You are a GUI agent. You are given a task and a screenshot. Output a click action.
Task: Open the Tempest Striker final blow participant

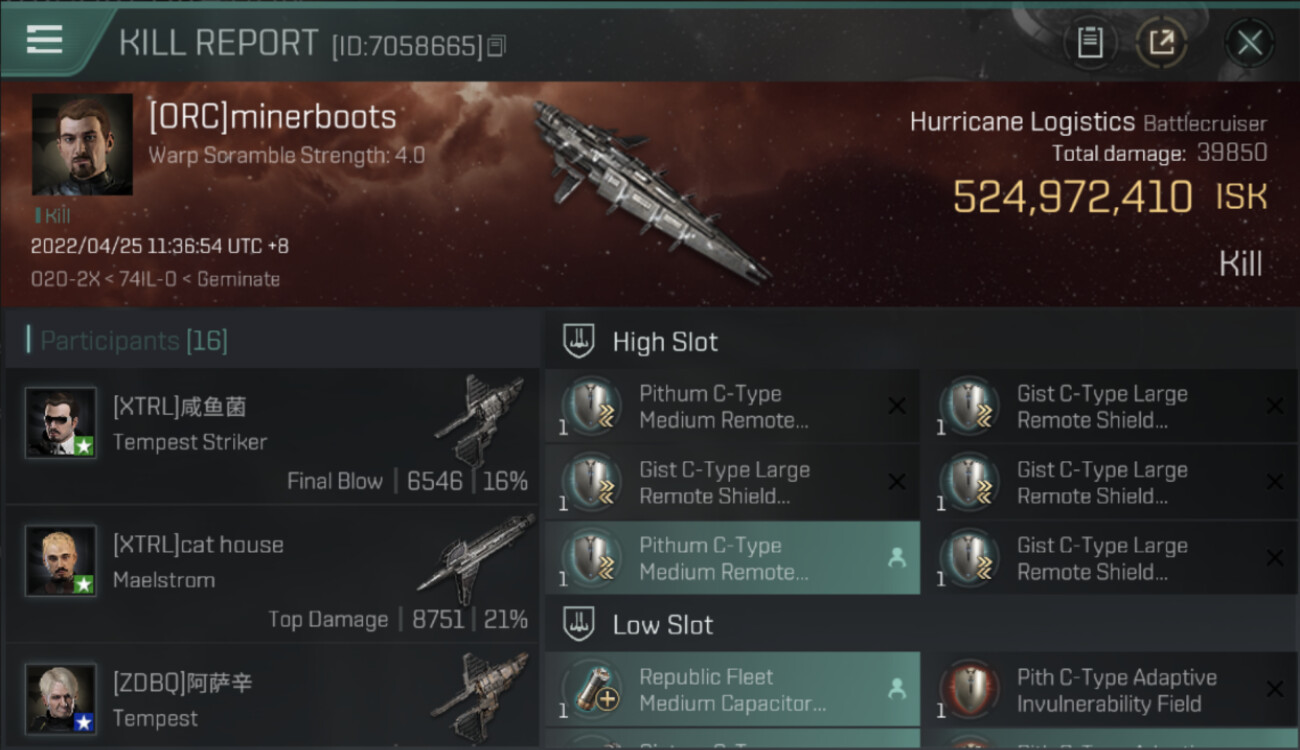pyautogui.click(x=272, y=436)
